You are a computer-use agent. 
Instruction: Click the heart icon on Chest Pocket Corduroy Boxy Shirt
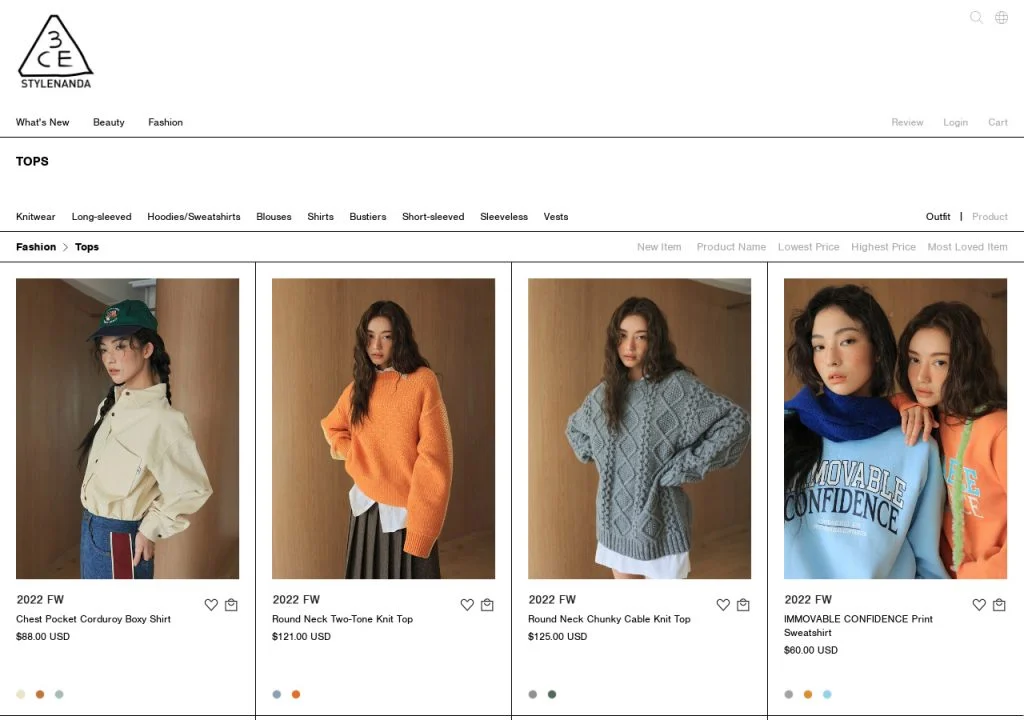pyautogui.click(x=211, y=604)
